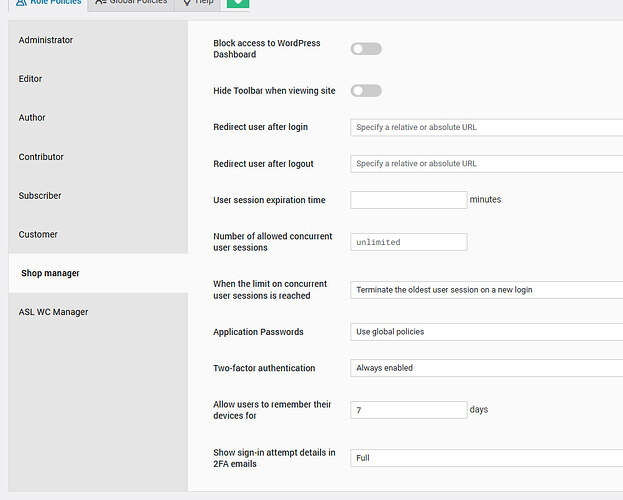Image resolution: width=623 pixels, height=500 pixels.
Task: Click the Redirect user after logout field
Action: click(x=486, y=163)
